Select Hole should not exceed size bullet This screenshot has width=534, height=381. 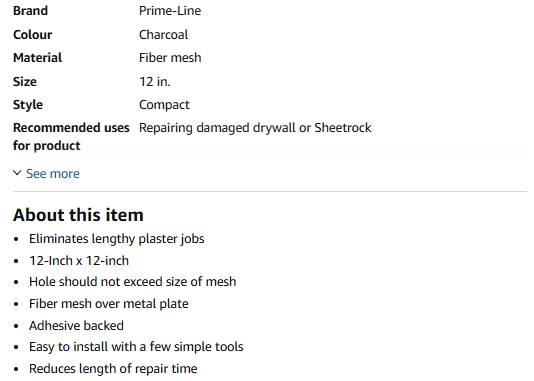(132, 282)
